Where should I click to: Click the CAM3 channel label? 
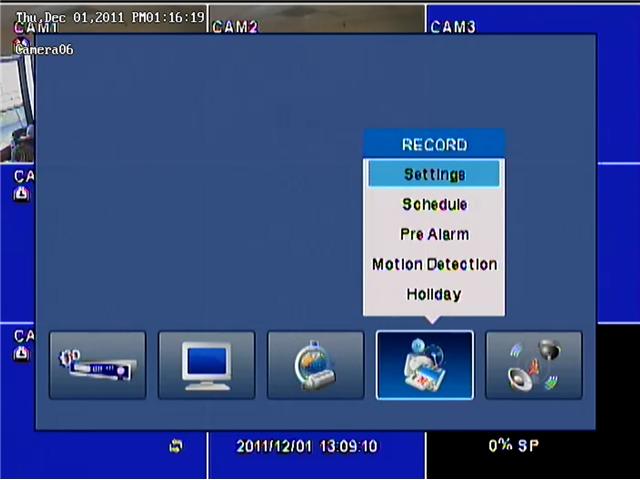coord(453,27)
